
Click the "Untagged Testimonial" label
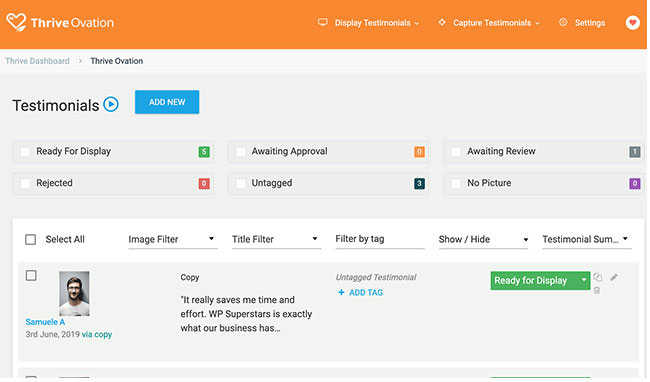coord(376,277)
